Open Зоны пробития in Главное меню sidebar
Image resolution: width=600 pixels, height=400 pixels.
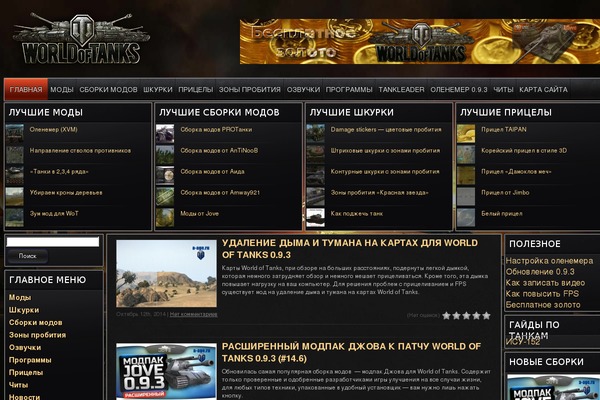pos(38,335)
